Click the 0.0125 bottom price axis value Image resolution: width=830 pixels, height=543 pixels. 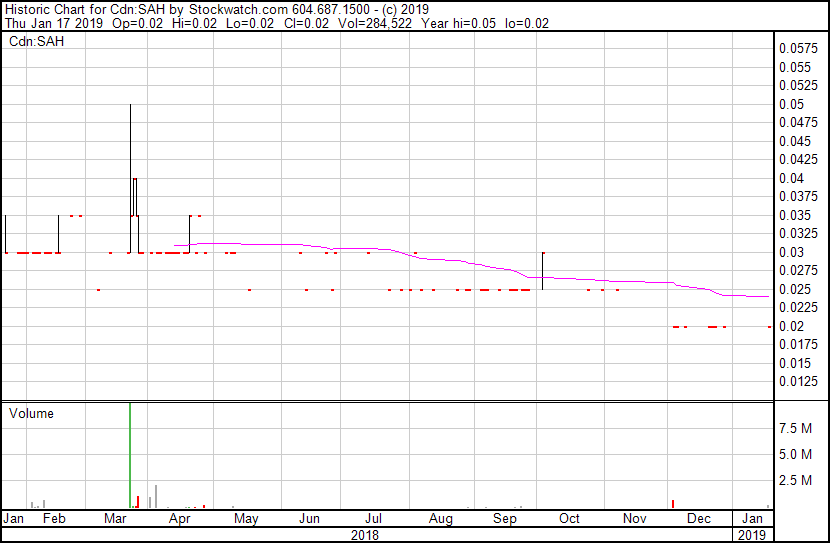(x=798, y=381)
